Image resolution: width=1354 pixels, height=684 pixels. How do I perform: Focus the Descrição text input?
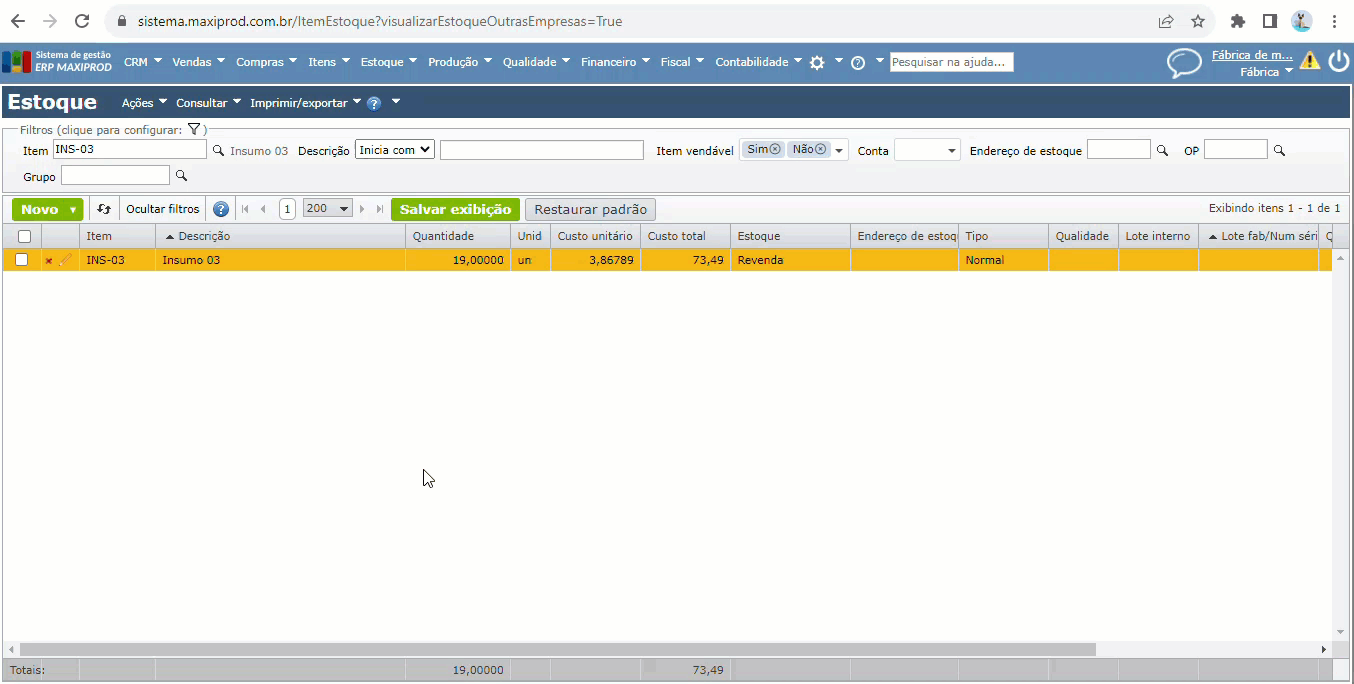coord(542,150)
